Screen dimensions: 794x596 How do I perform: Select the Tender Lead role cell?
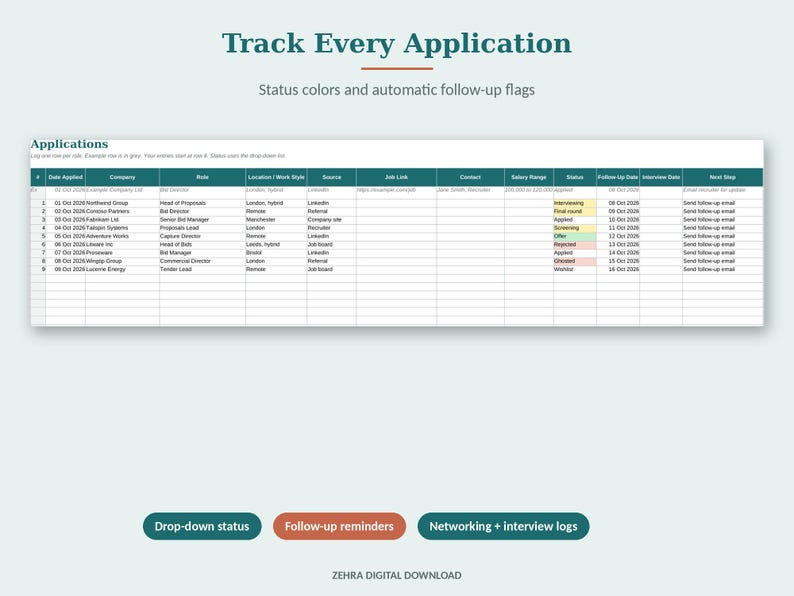[x=203, y=269]
